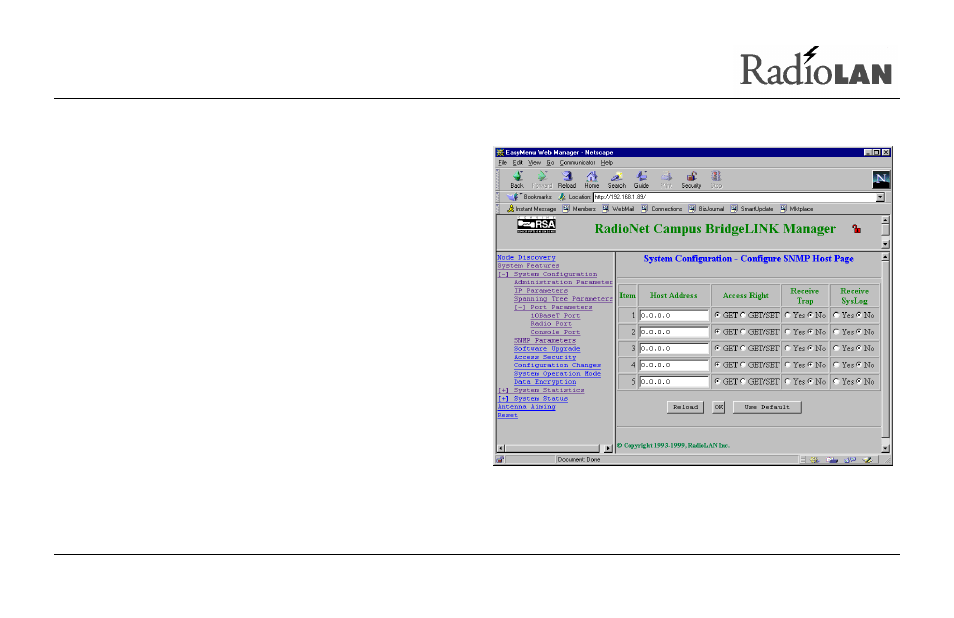Click the Location URL field
Viewport: 954px width, 618px height.
click(734, 197)
